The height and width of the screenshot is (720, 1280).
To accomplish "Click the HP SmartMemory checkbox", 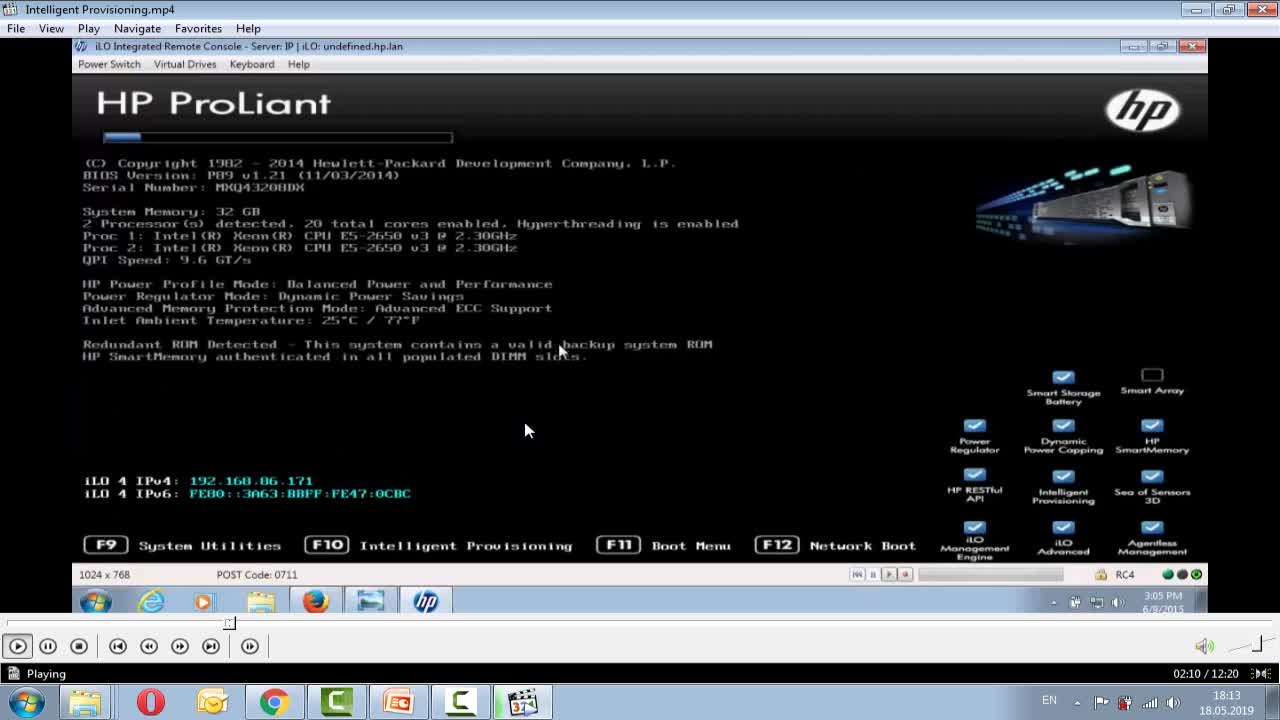I will tap(1152, 426).
